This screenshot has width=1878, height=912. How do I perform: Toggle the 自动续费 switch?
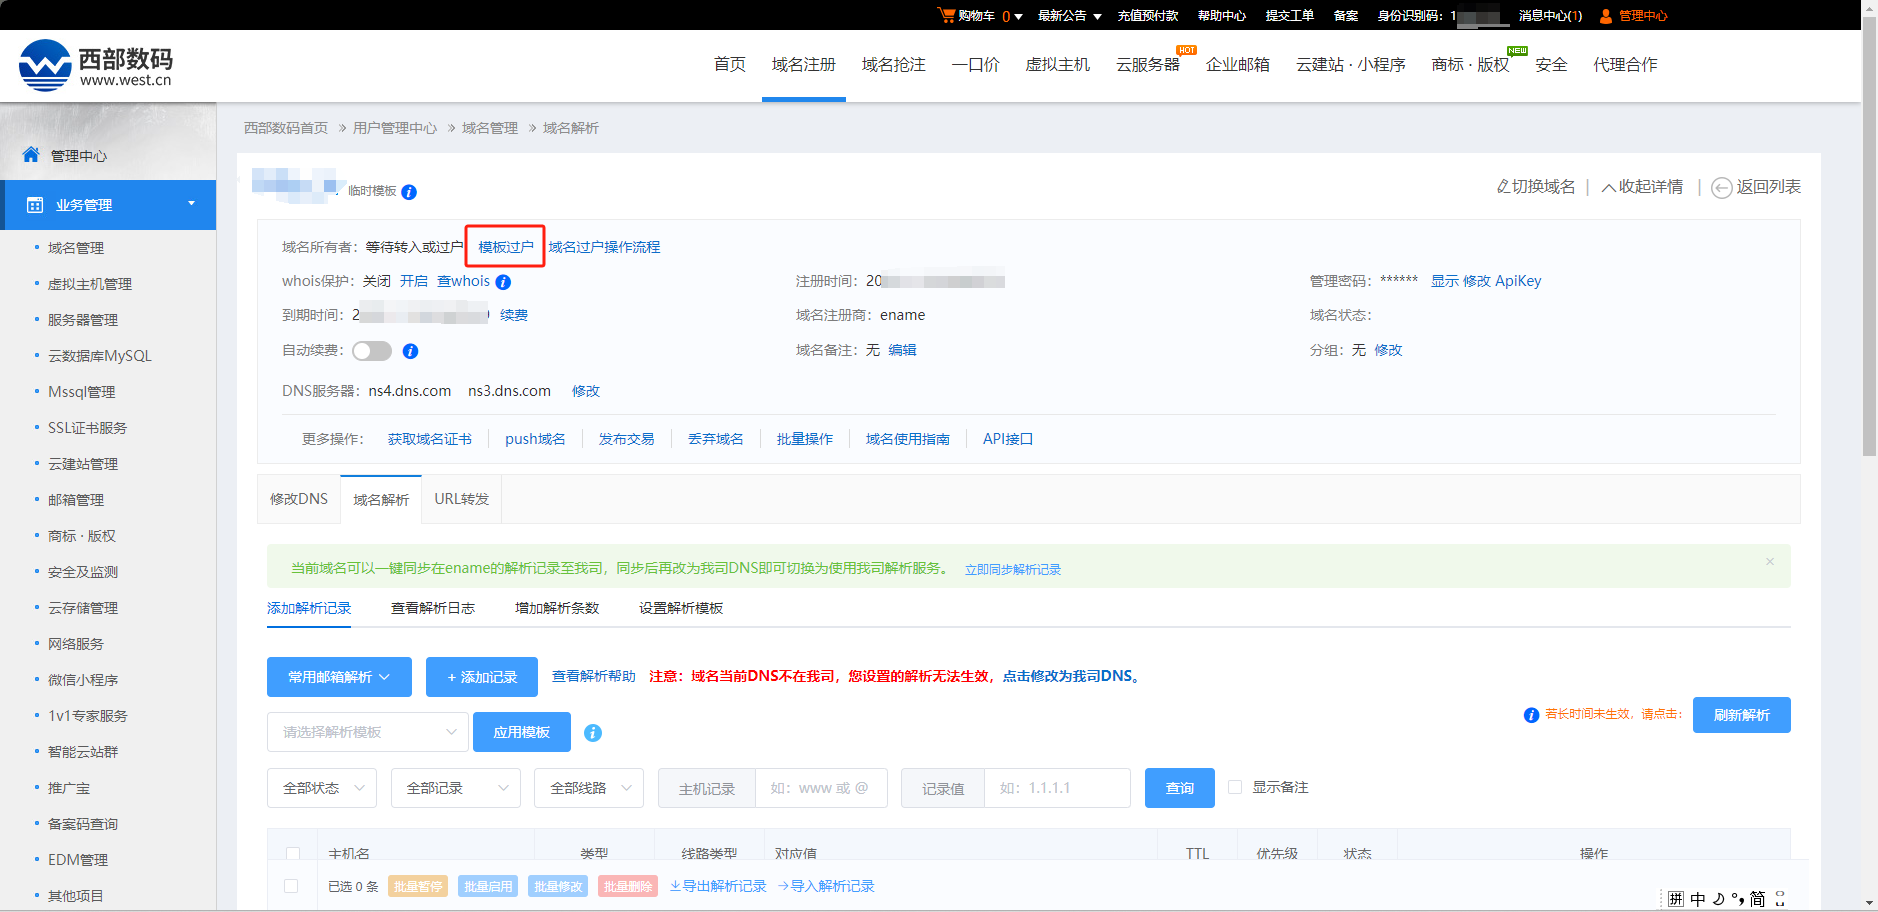(x=372, y=351)
